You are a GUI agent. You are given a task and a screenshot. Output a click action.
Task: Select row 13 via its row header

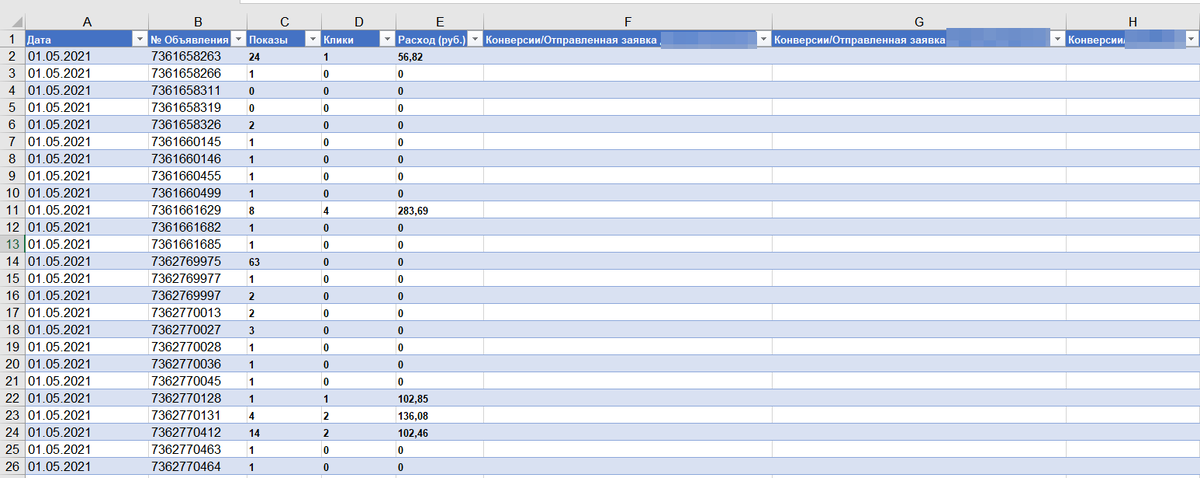tap(13, 244)
